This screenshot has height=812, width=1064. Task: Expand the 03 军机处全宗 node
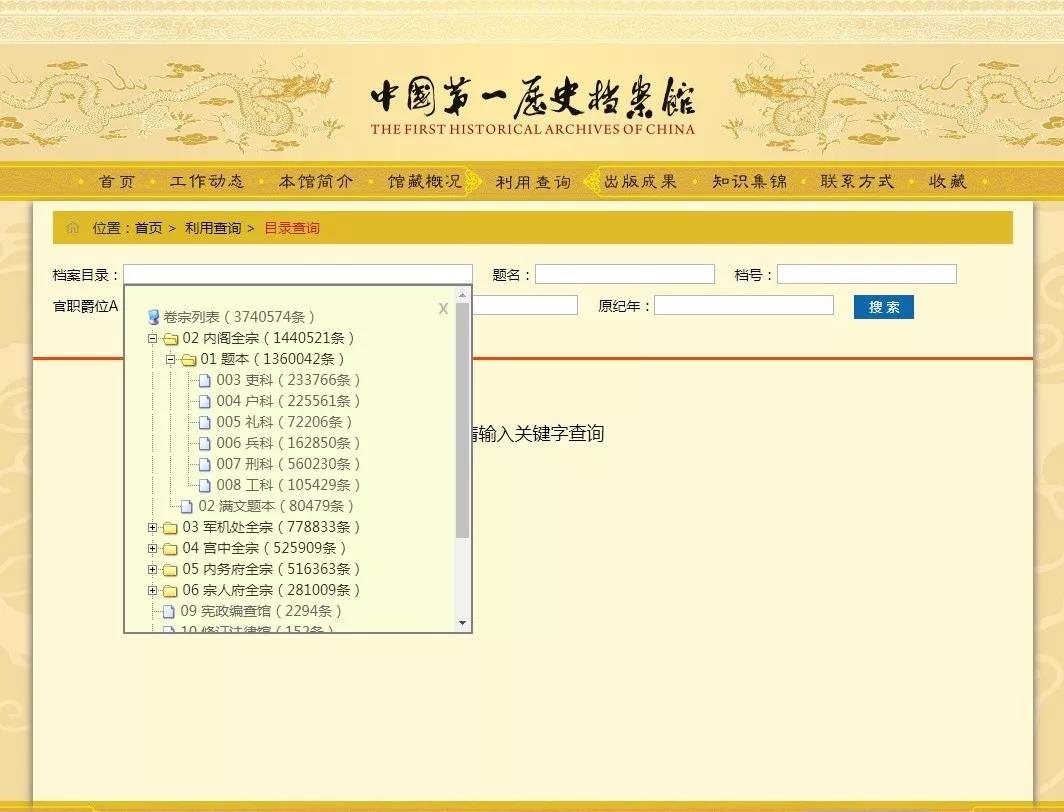point(153,527)
